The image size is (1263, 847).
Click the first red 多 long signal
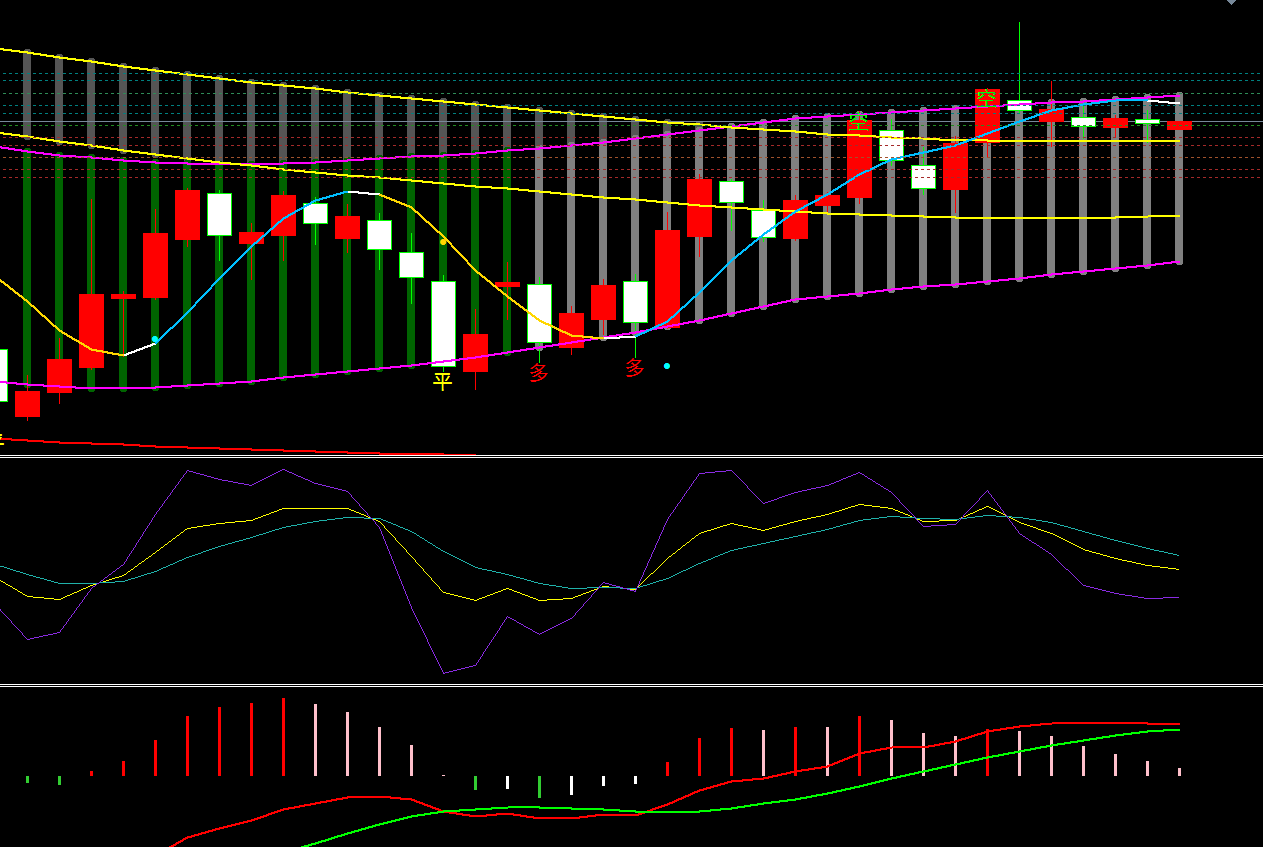coord(539,373)
